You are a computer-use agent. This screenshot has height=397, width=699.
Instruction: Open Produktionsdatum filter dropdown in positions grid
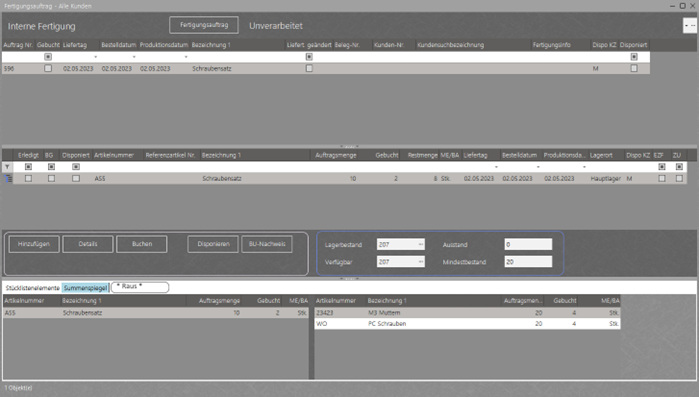[x=584, y=167]
